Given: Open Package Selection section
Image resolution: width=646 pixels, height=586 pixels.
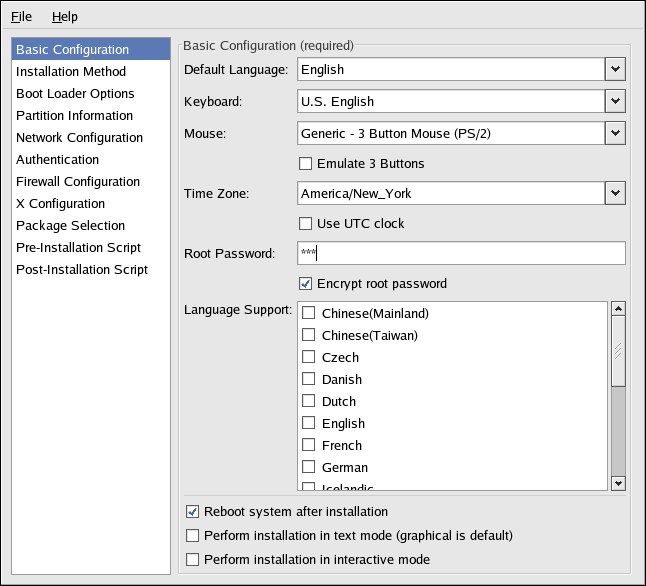Looking at the screenshot, I should pyautogui.click(x=70, y=226).
